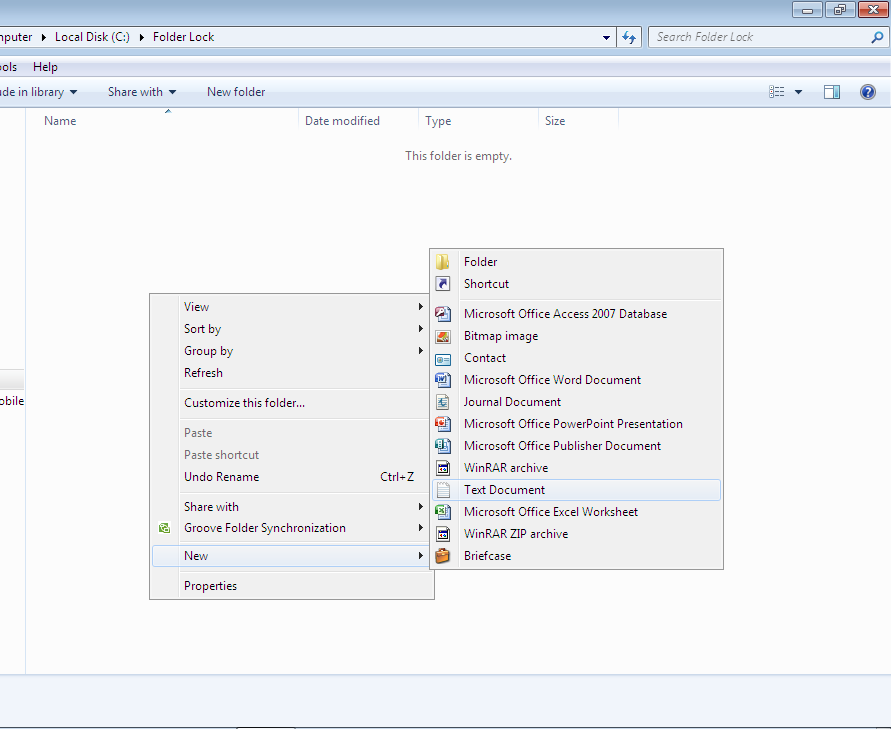Choose Bitmap image entry
The image size is (891, 729).
coord(576,336)
